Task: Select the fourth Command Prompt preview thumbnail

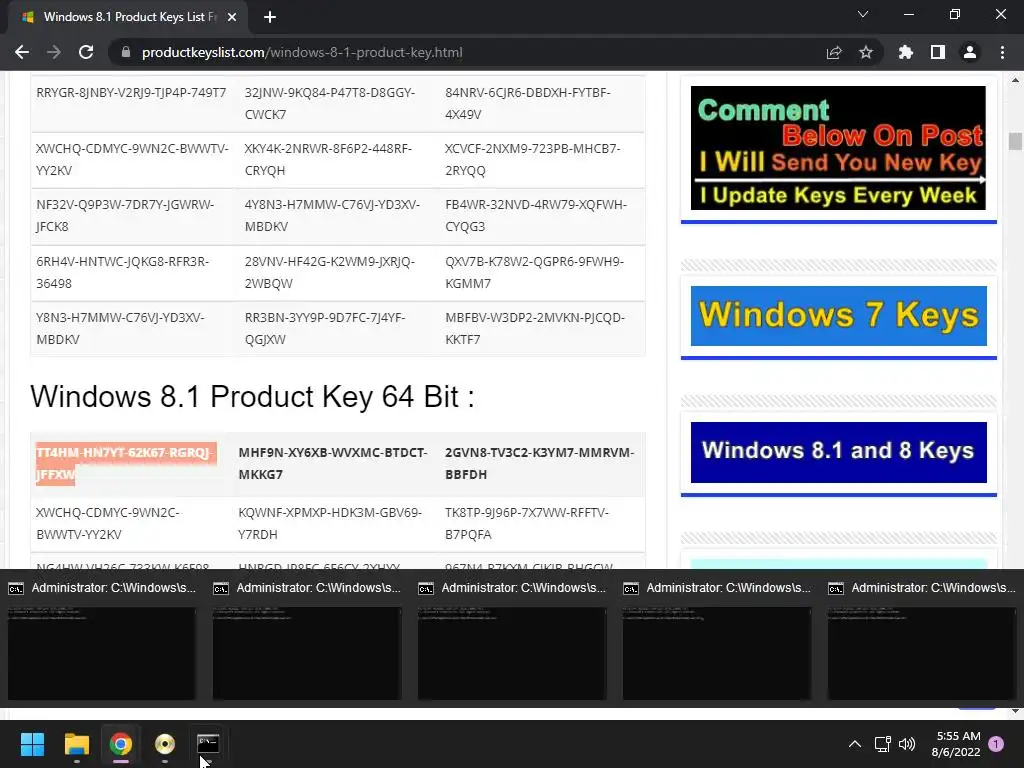Action: (717, 653)
